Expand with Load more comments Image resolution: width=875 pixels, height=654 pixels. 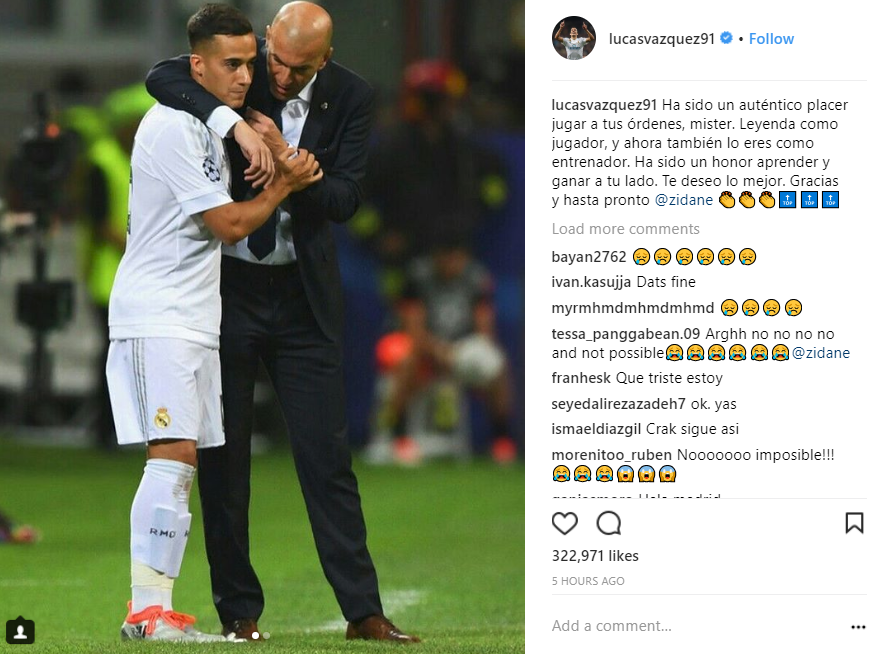coord(626,229)
